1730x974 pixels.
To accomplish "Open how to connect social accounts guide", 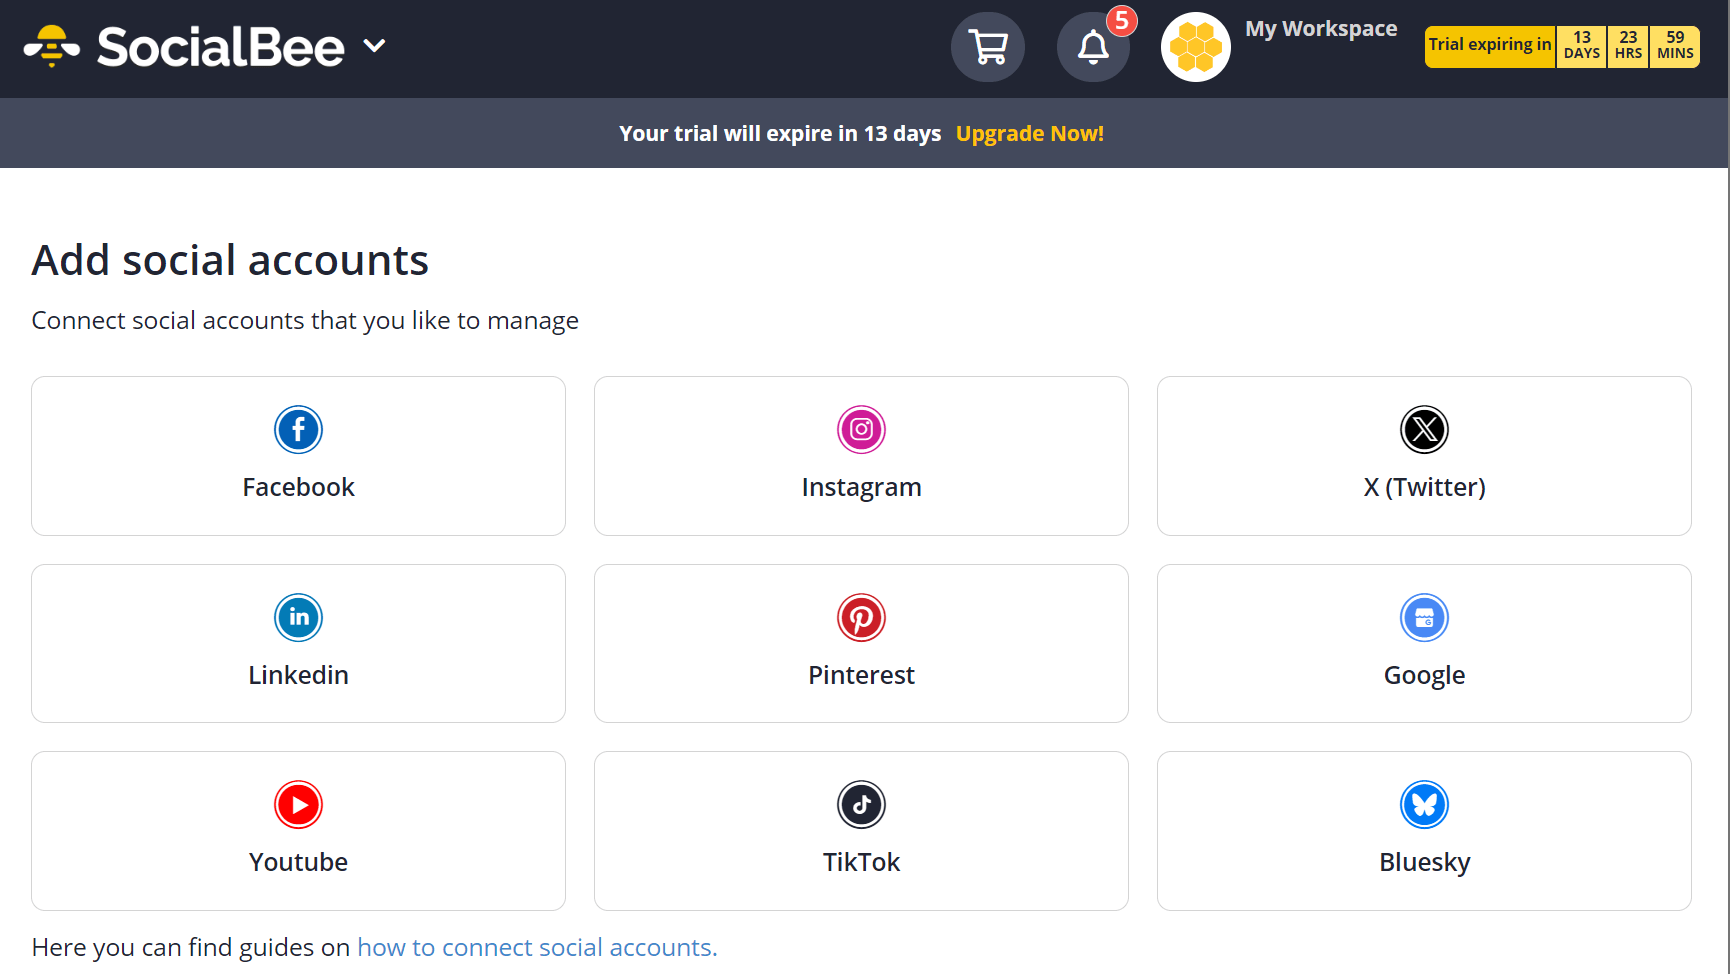I will (537, 947).
